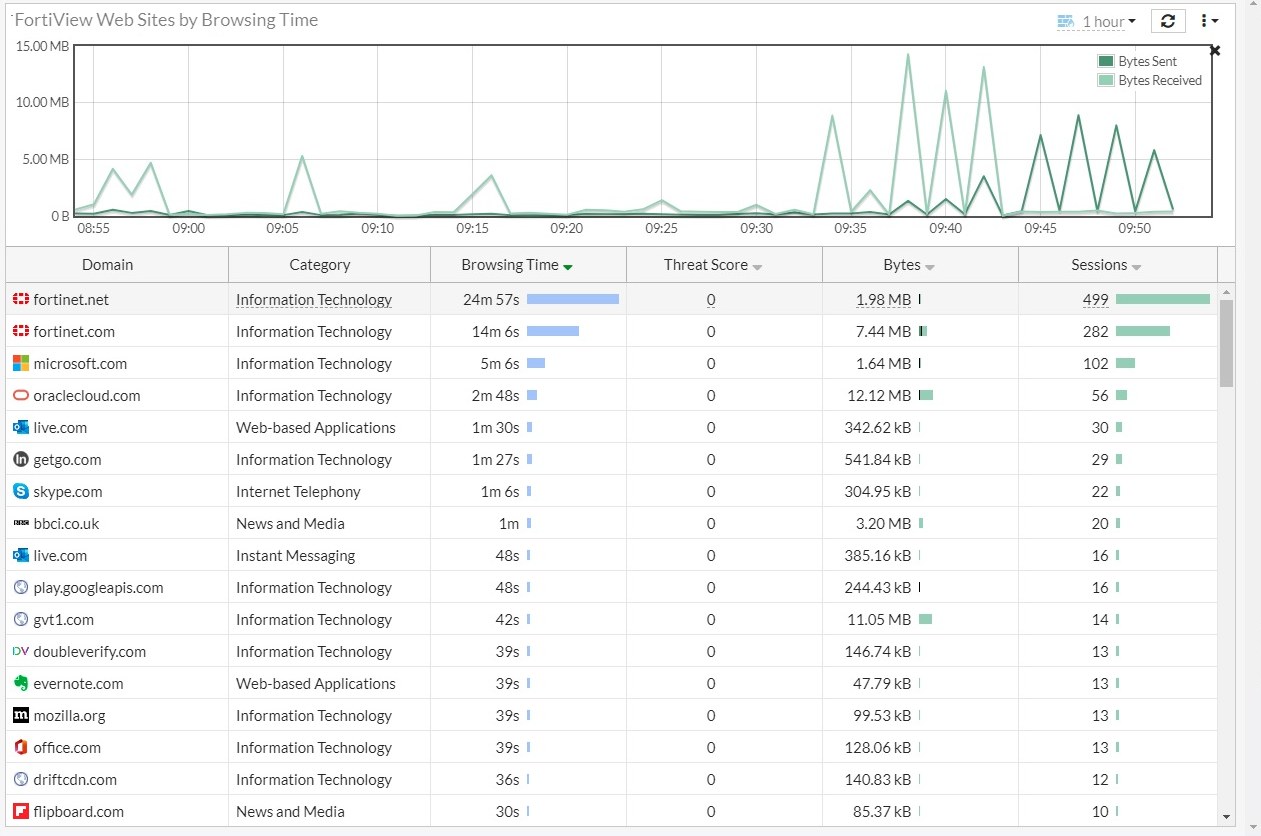Viewport: 1261px width, 836px height.
Task: Click the table vertical scrollbar thumb
Action: [1226, 343]
